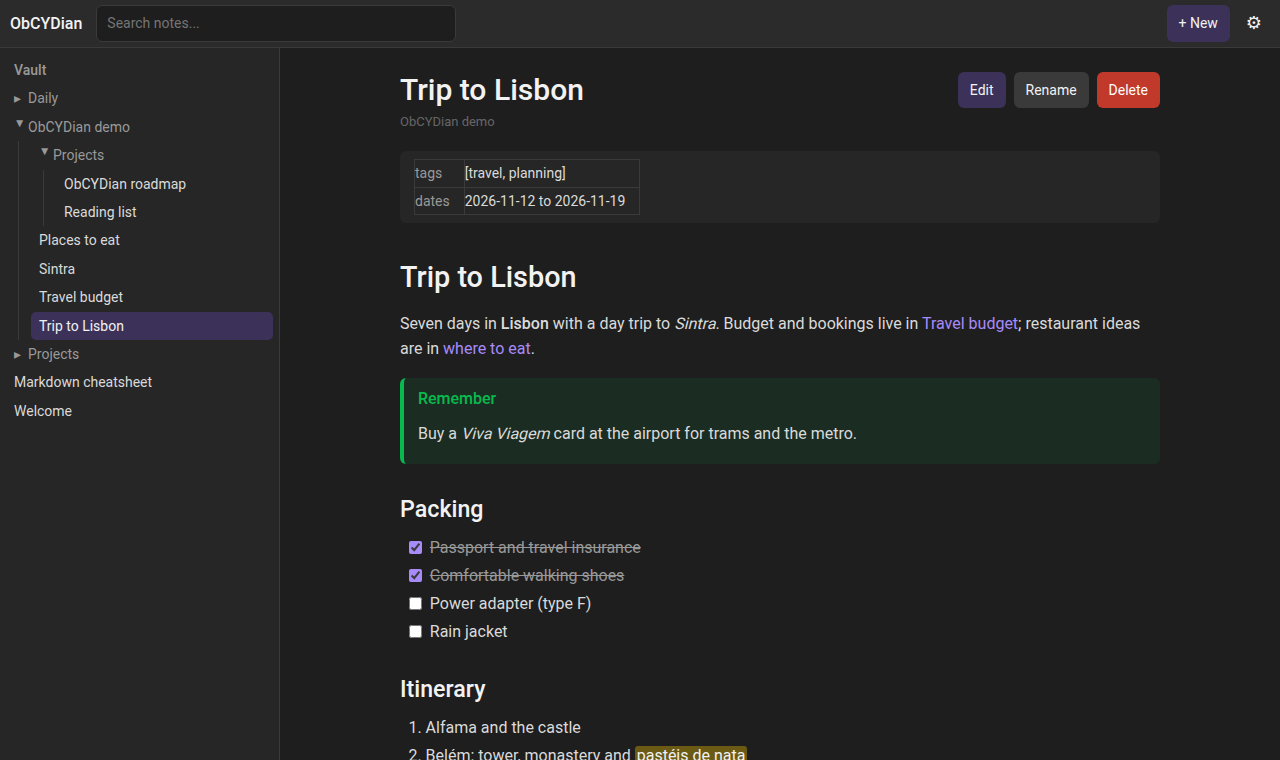1280x760 pixels.
Task: Uncheck Passport and travel insurance
Action: [416, 548]
